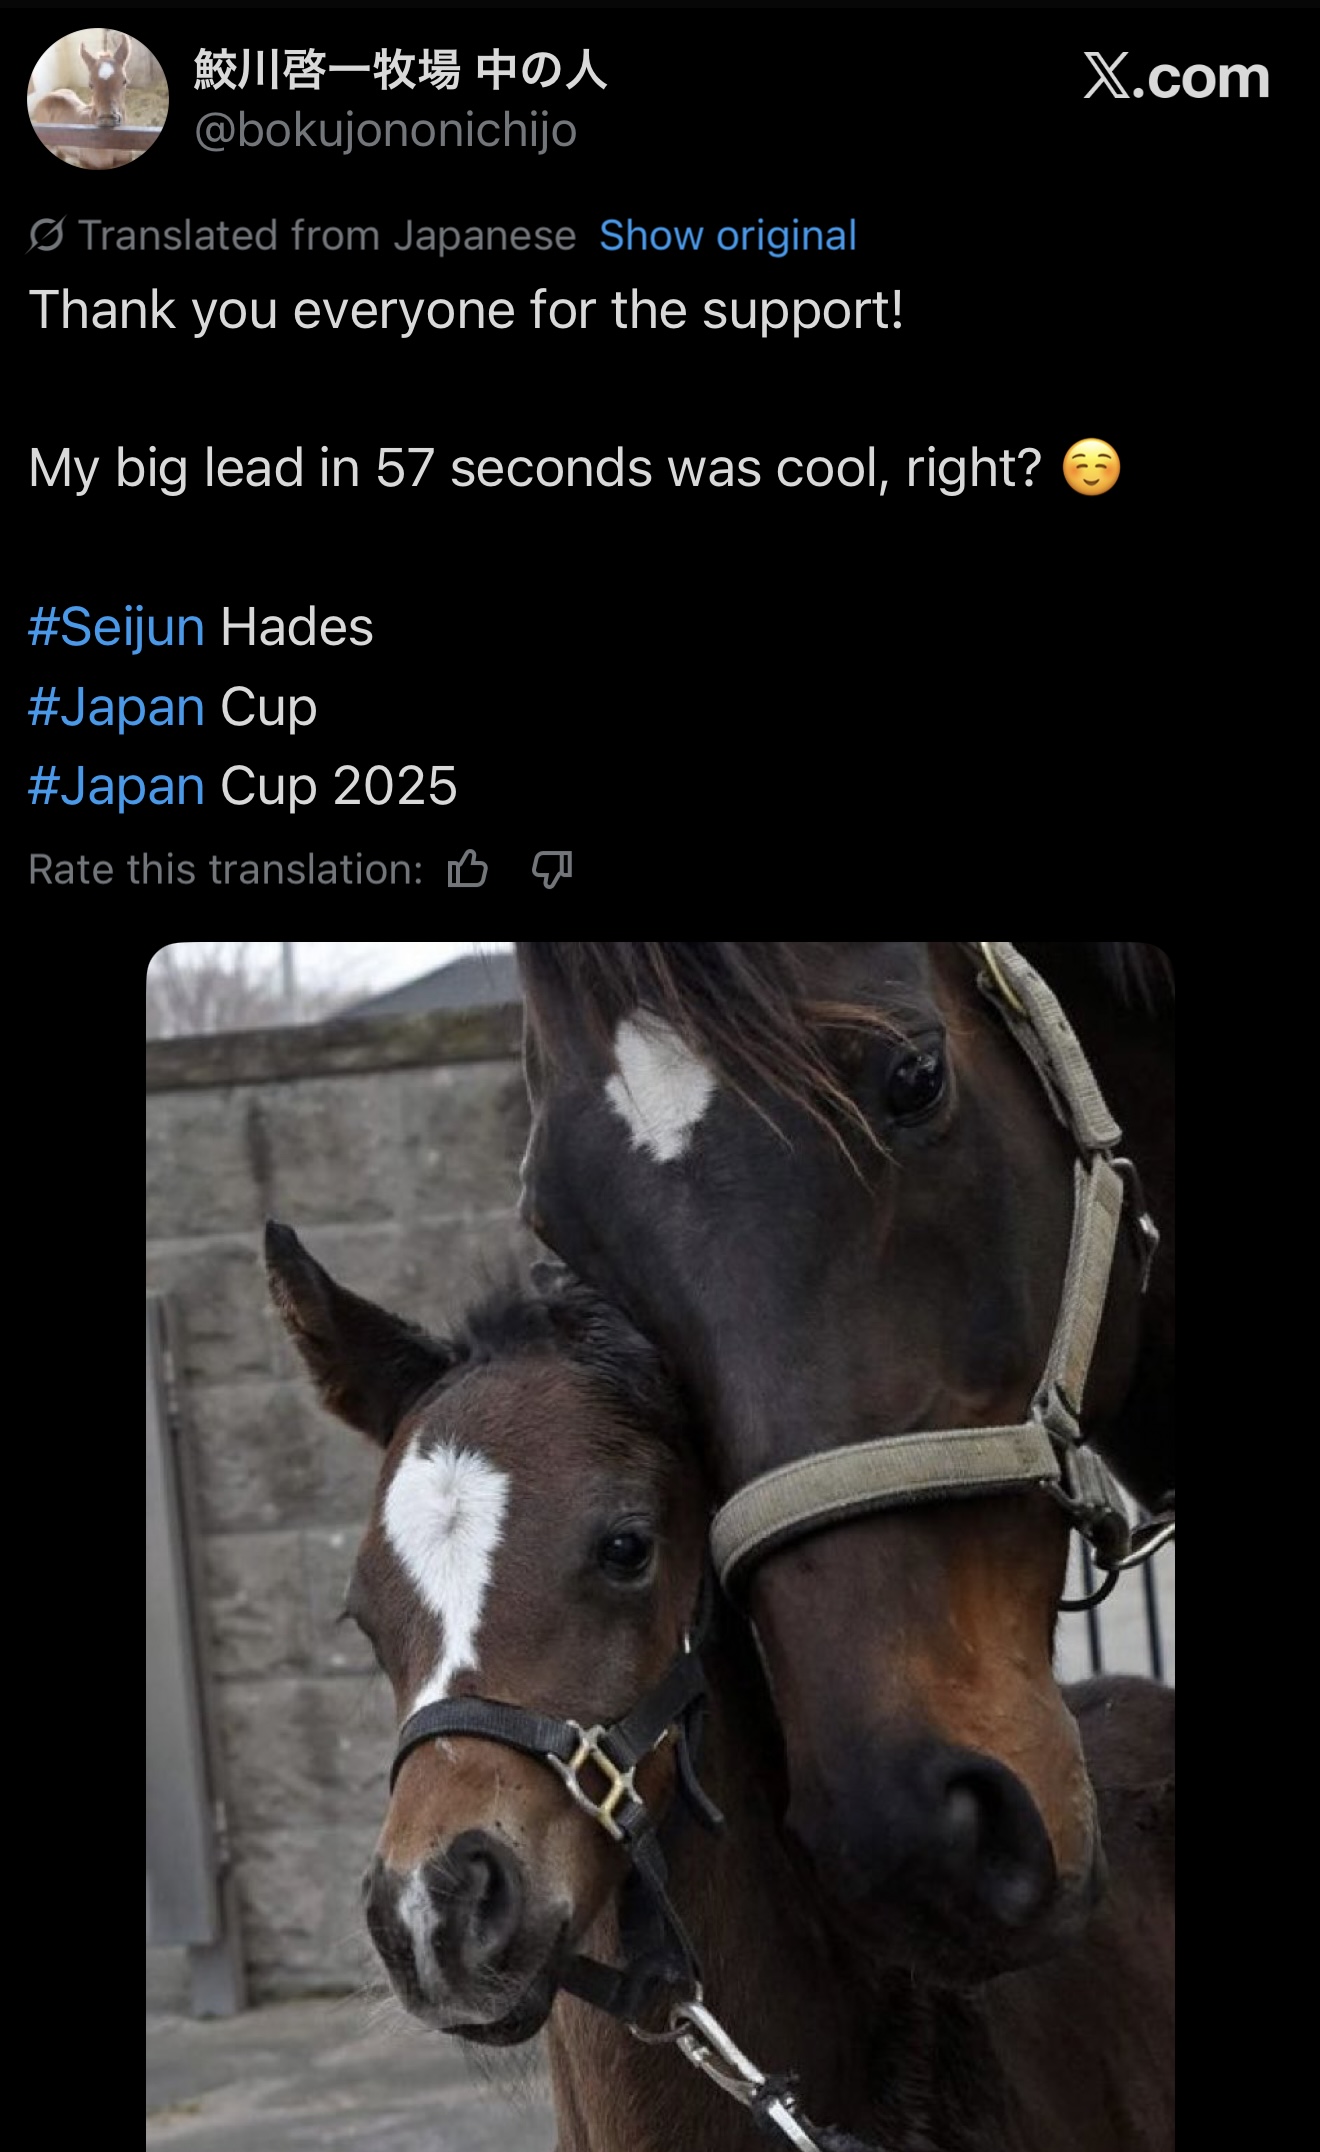
Task: Show original Japanese text
Action: click(728, 236)
